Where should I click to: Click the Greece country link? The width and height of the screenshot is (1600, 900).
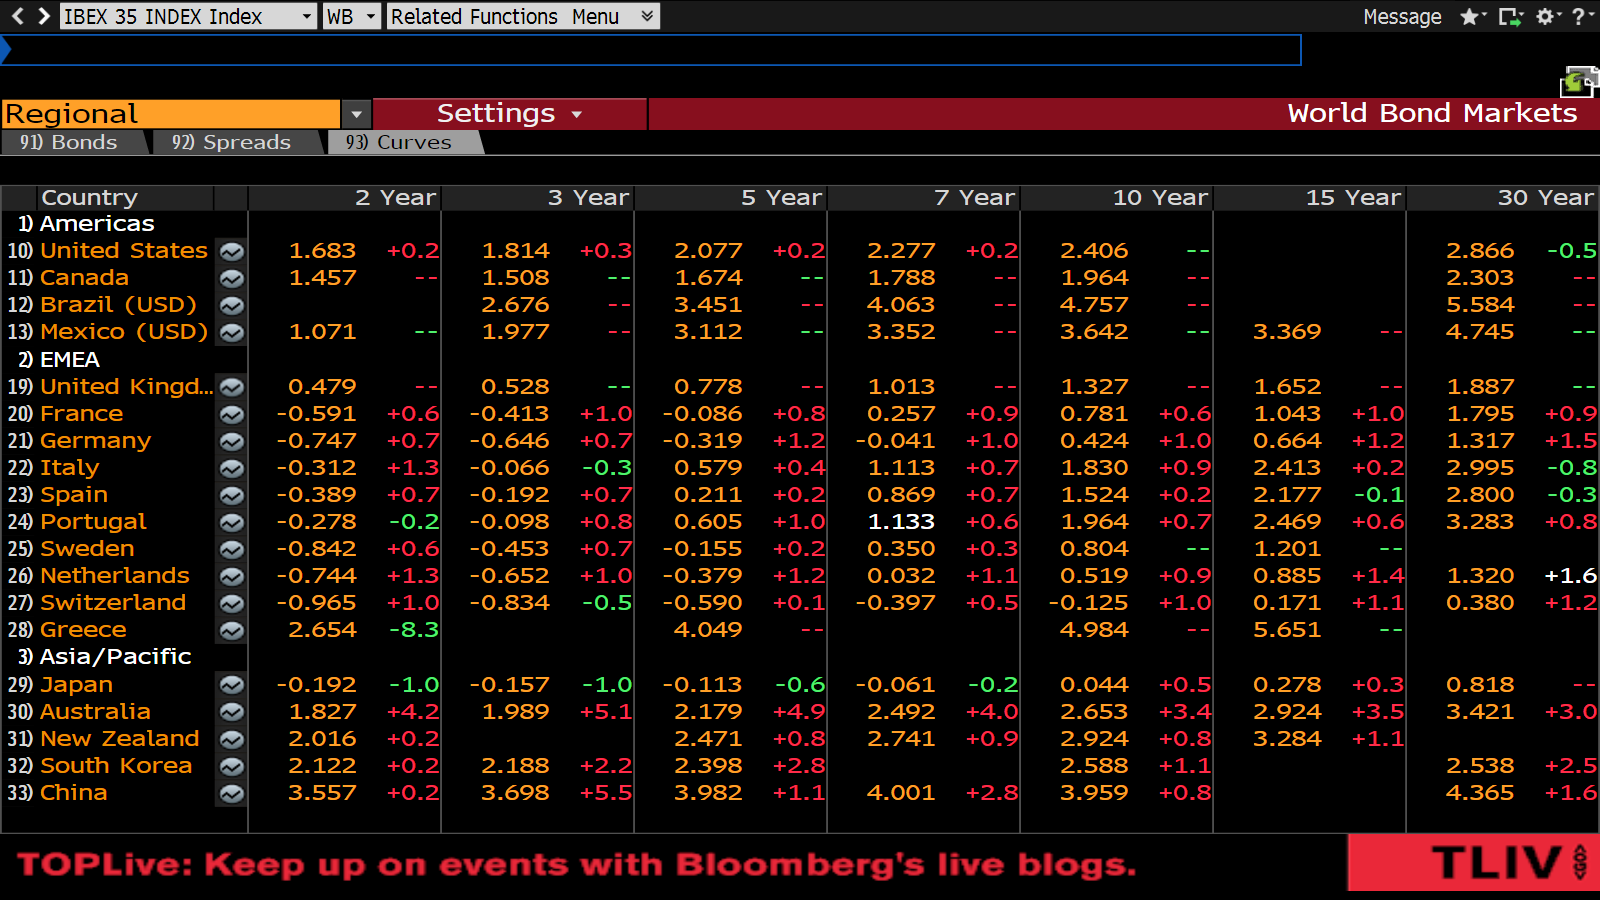coord(83,630)
